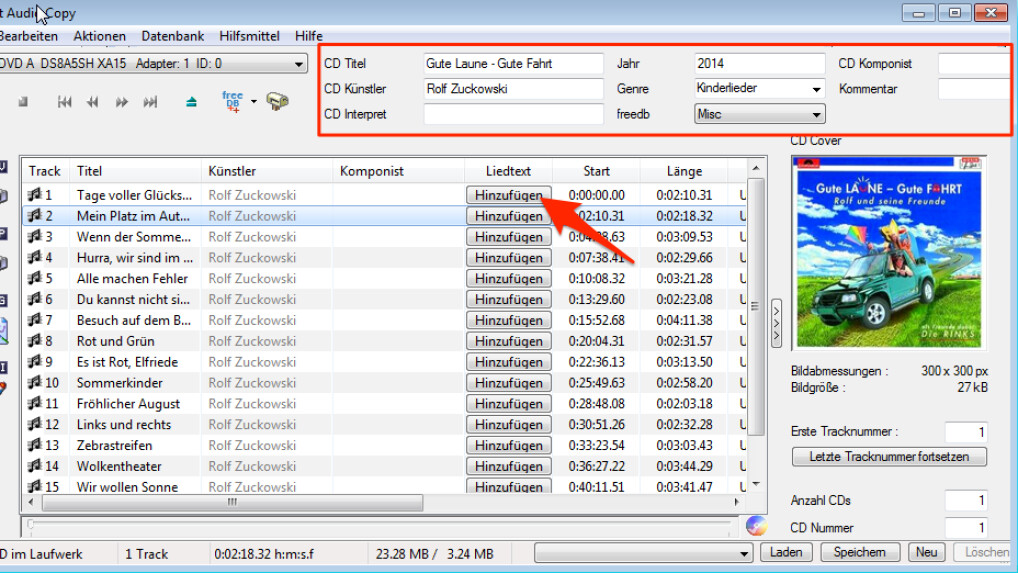Select track 10 Sommerkinder

(x=119, y=383)
